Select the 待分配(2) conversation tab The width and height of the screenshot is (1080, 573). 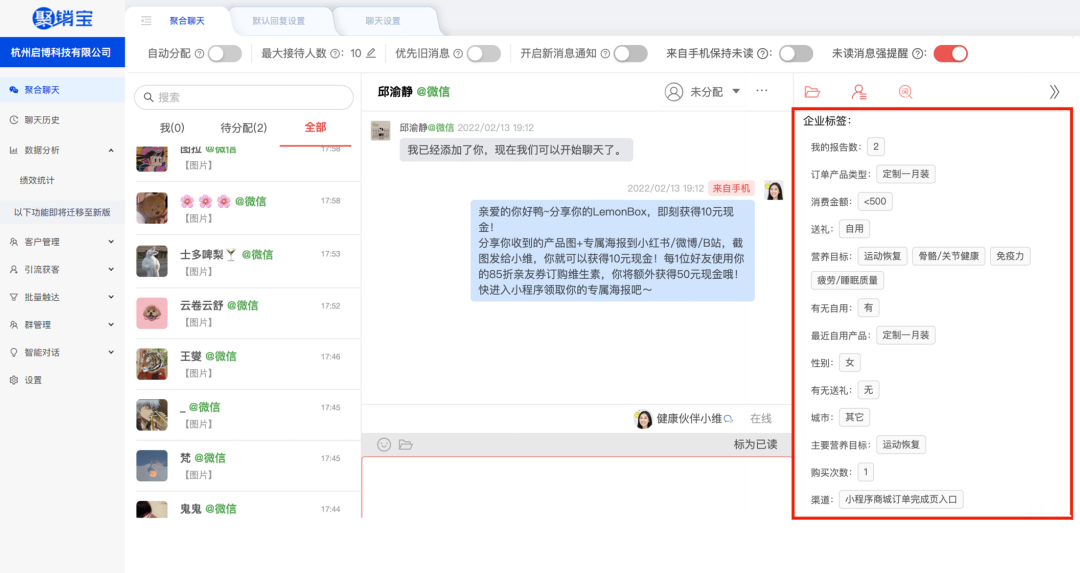(244, 127)
